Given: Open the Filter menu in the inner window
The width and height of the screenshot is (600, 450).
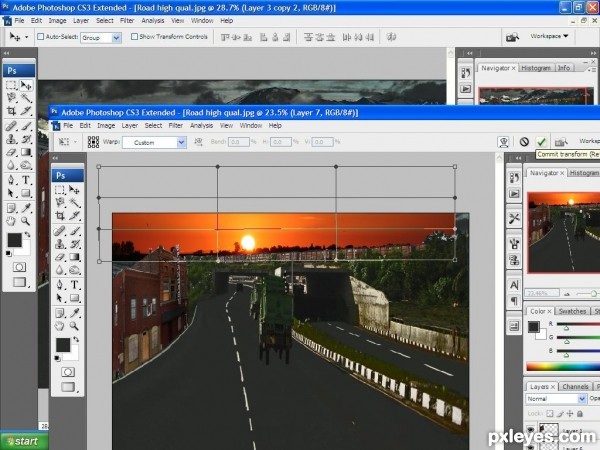Looking at the screenshot, I should coord(176,126).
